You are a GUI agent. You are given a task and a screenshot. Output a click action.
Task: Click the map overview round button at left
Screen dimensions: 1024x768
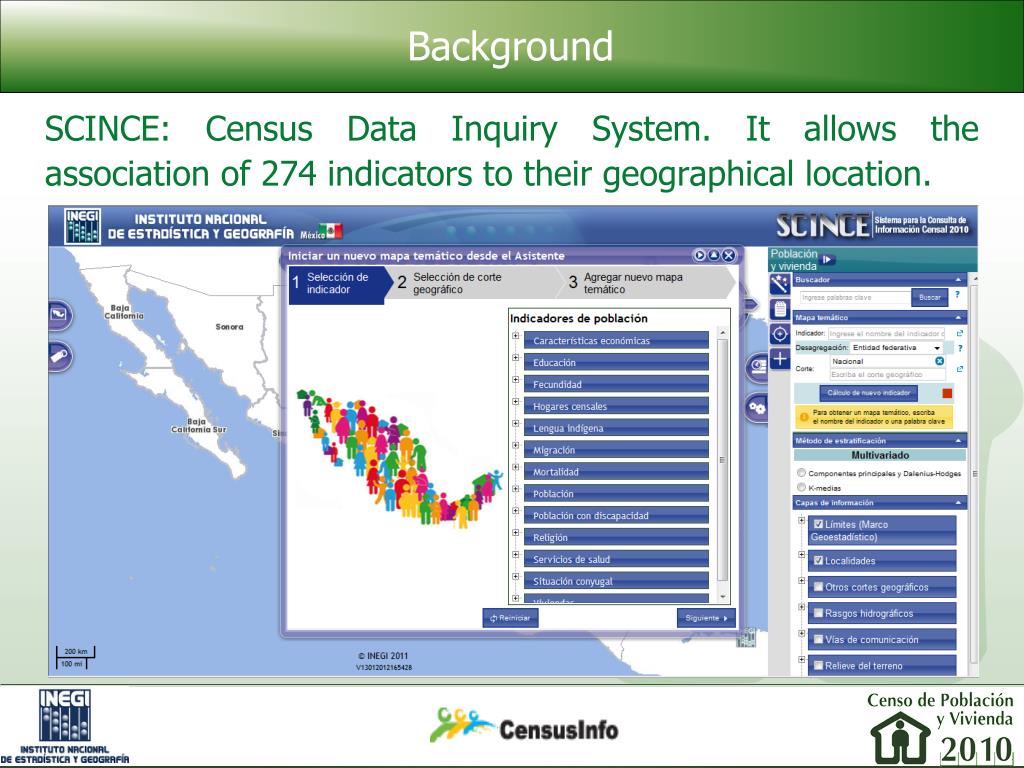(x=59, y=315)
